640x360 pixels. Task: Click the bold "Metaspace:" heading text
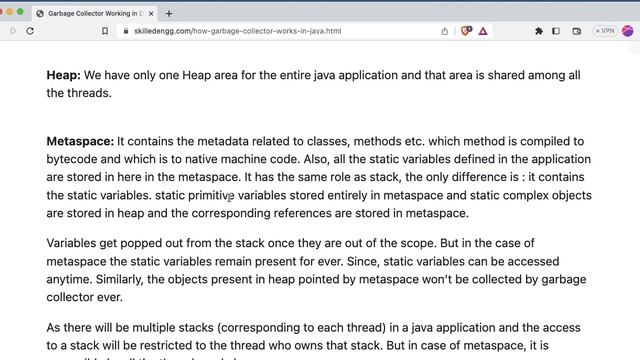(x=80, y=141)
